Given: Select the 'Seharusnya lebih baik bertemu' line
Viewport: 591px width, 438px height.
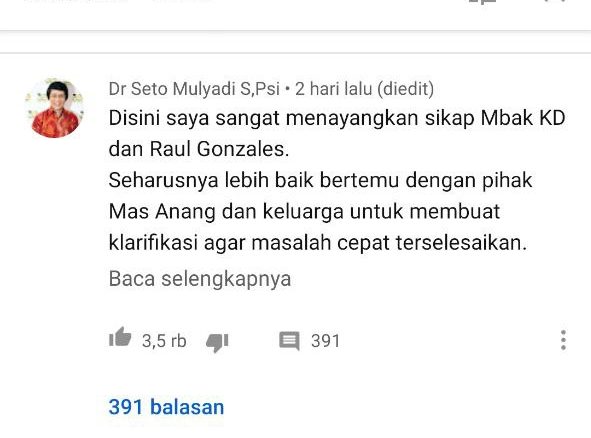Looking at the screenshot, I should click(x=320, y=180).
